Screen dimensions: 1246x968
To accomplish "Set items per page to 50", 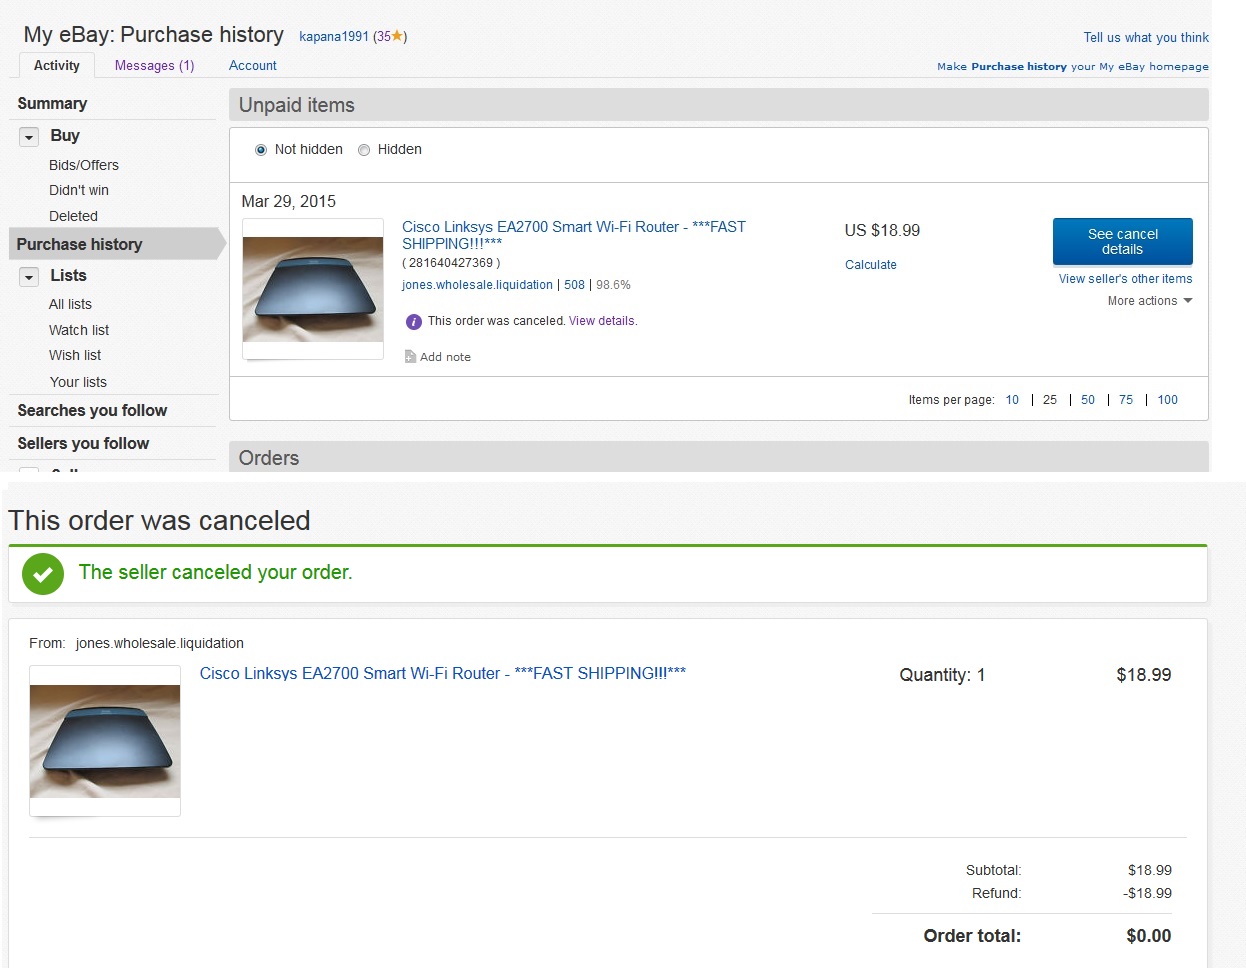I will [1087, 400].
